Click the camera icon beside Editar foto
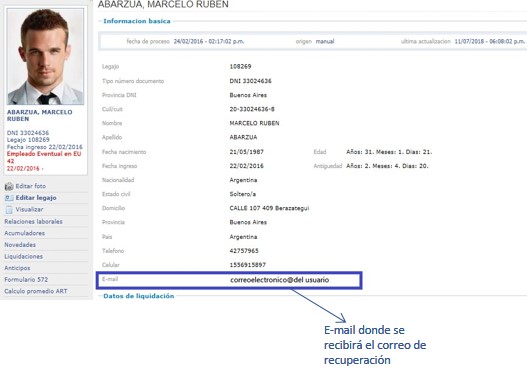The width and height of the screenshot is (527, 375). (x=9, y=186)
